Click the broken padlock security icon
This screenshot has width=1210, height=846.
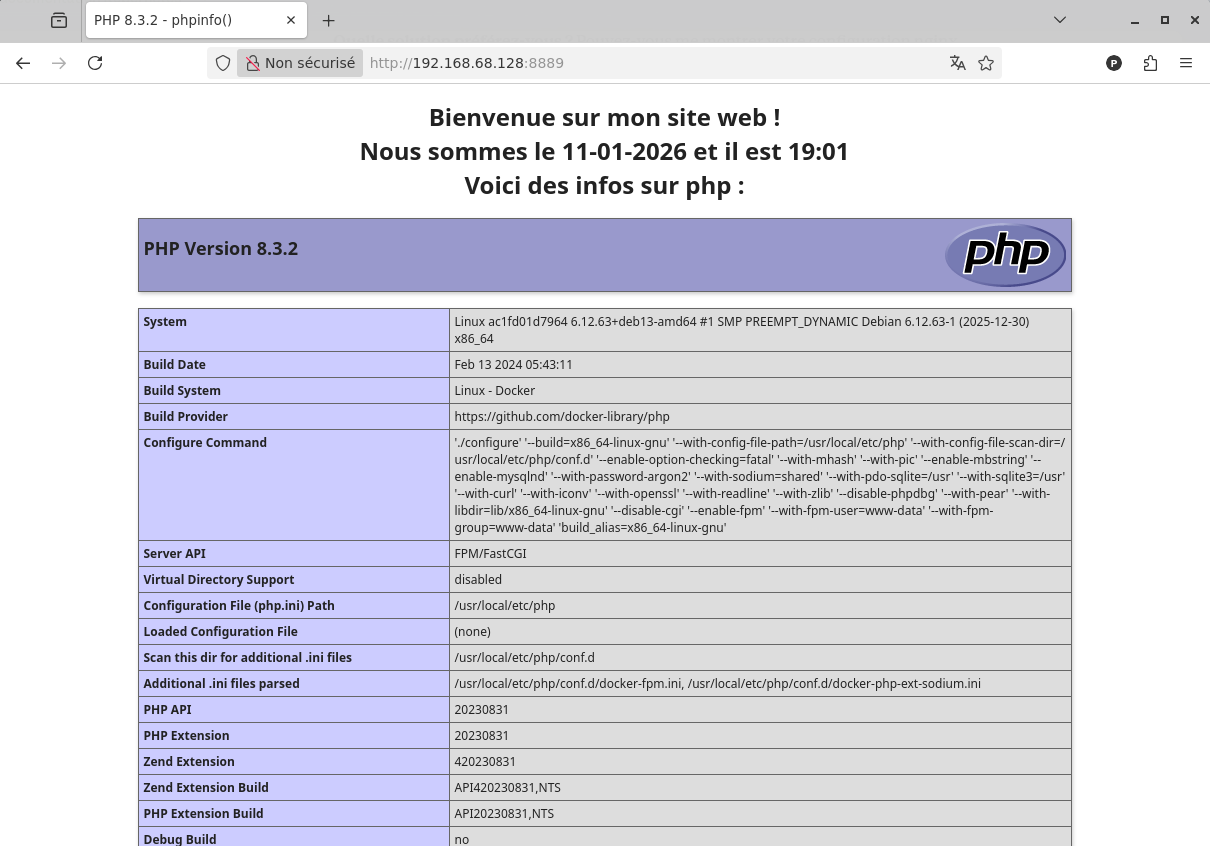[252, 62]
